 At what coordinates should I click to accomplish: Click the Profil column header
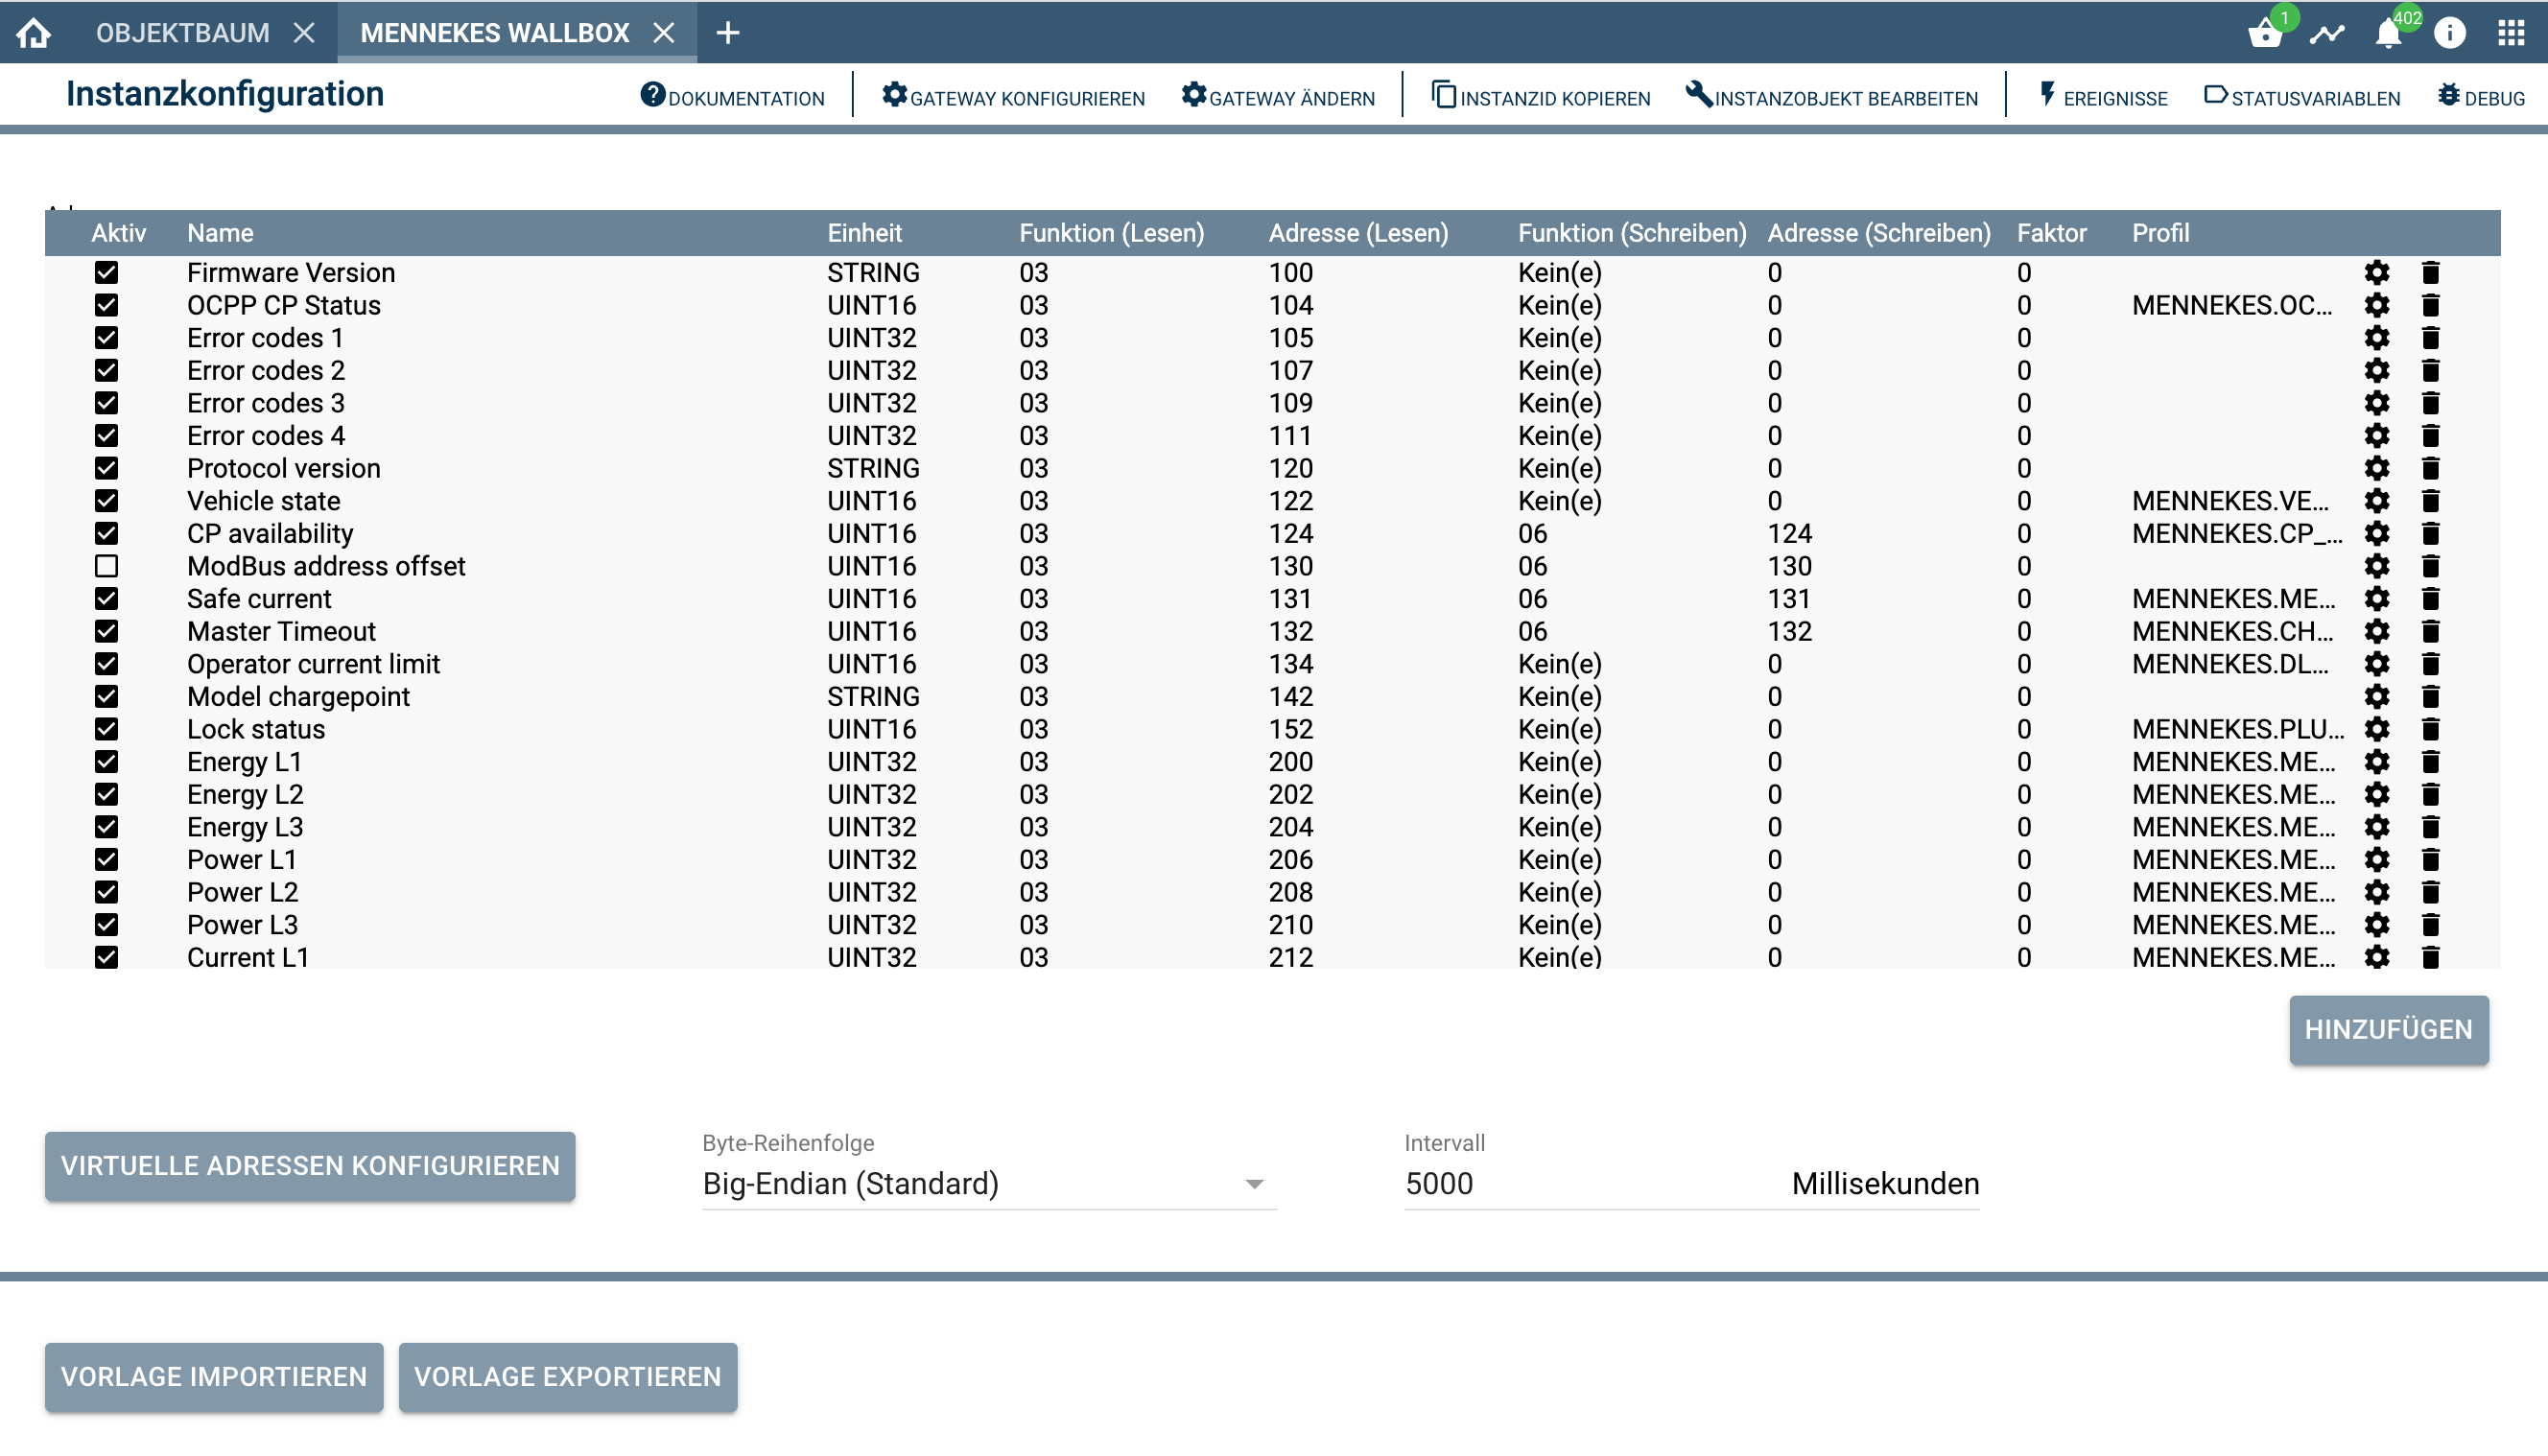coord(2160,233)
